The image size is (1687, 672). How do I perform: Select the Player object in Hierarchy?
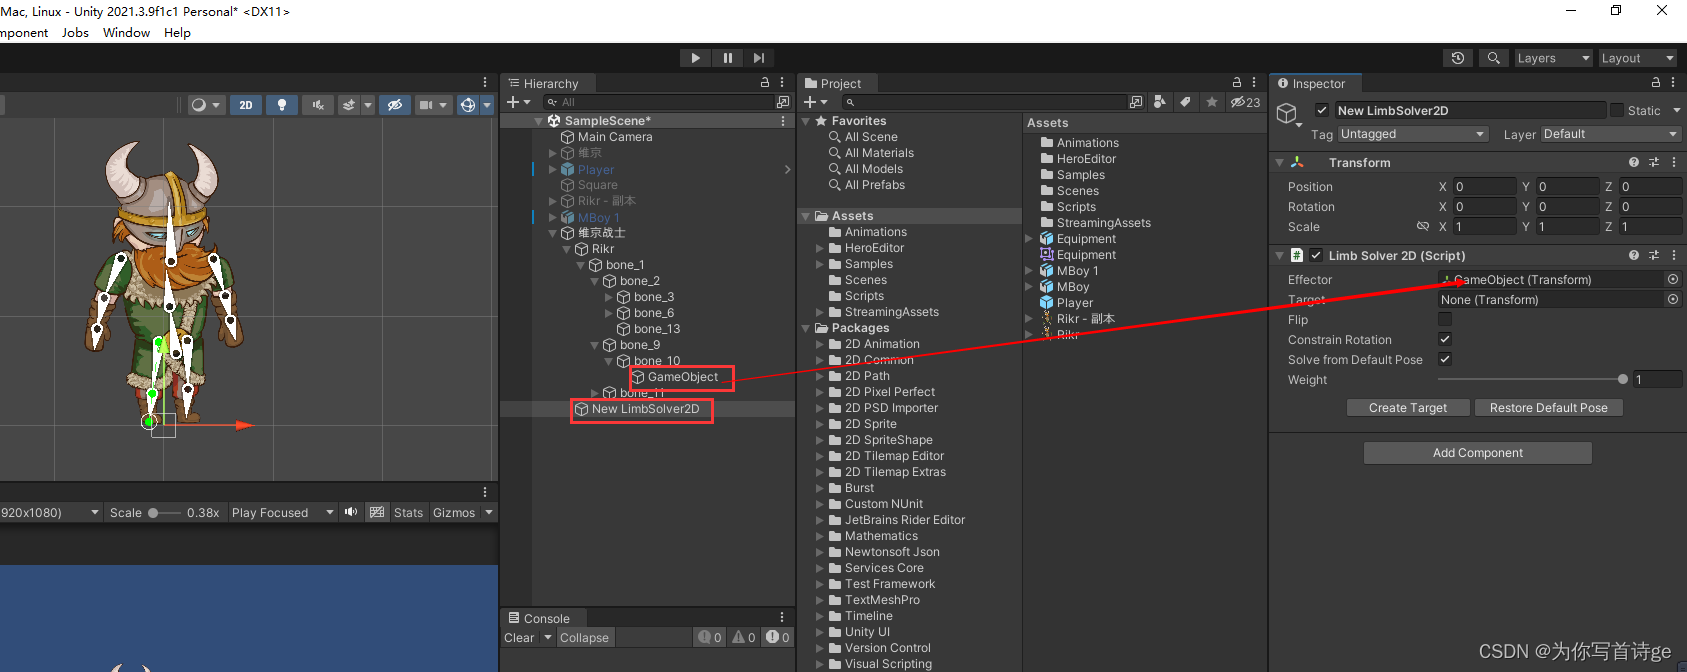[595, 170]
